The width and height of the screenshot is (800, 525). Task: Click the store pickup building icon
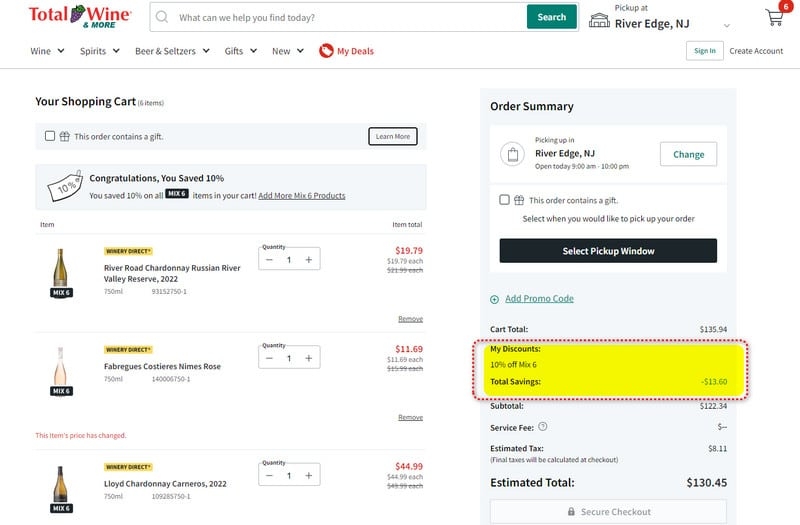[599, 19]
